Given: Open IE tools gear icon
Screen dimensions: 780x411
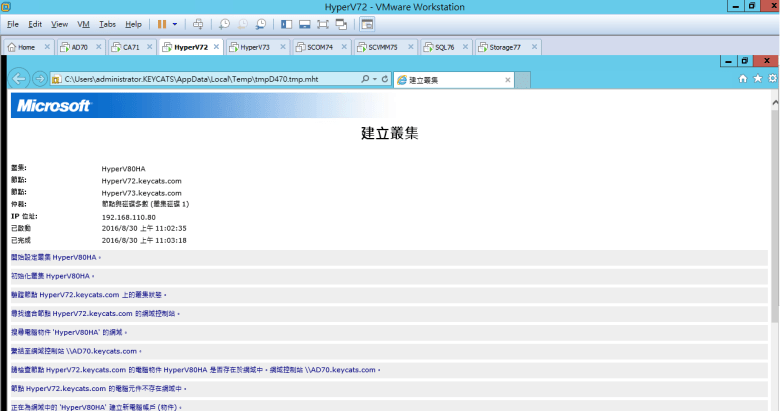Looking at the screenshot, I should point(772,78).
